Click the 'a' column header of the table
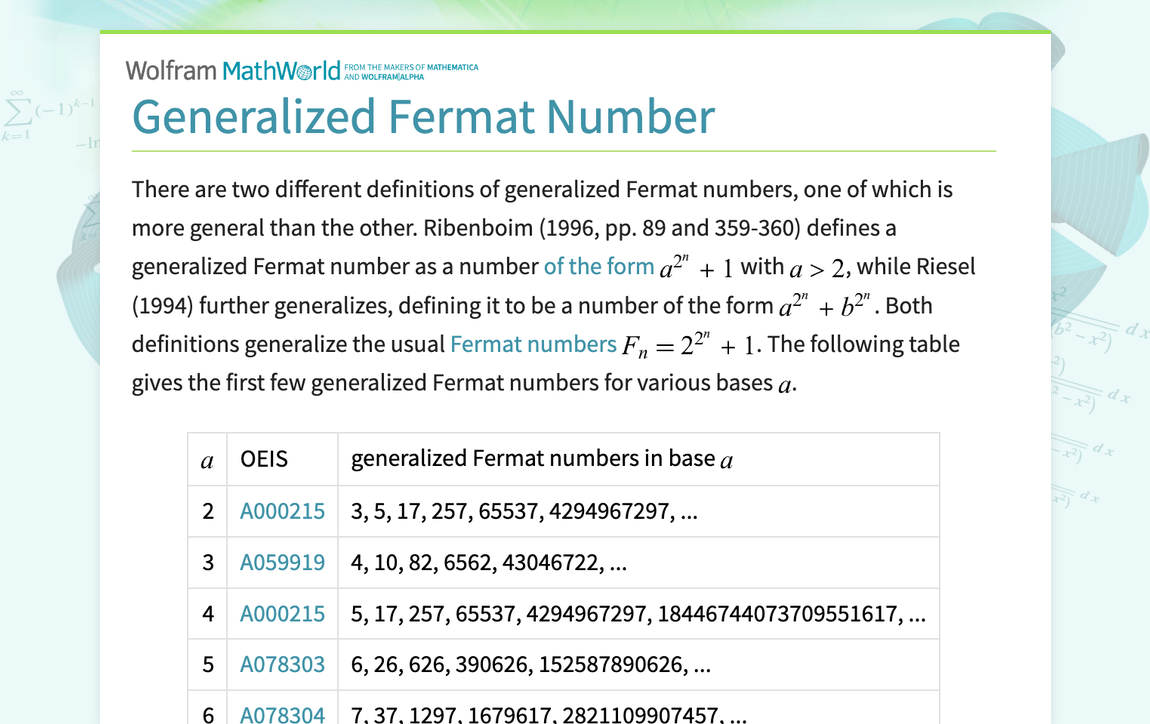 click(x=207, y=458)
